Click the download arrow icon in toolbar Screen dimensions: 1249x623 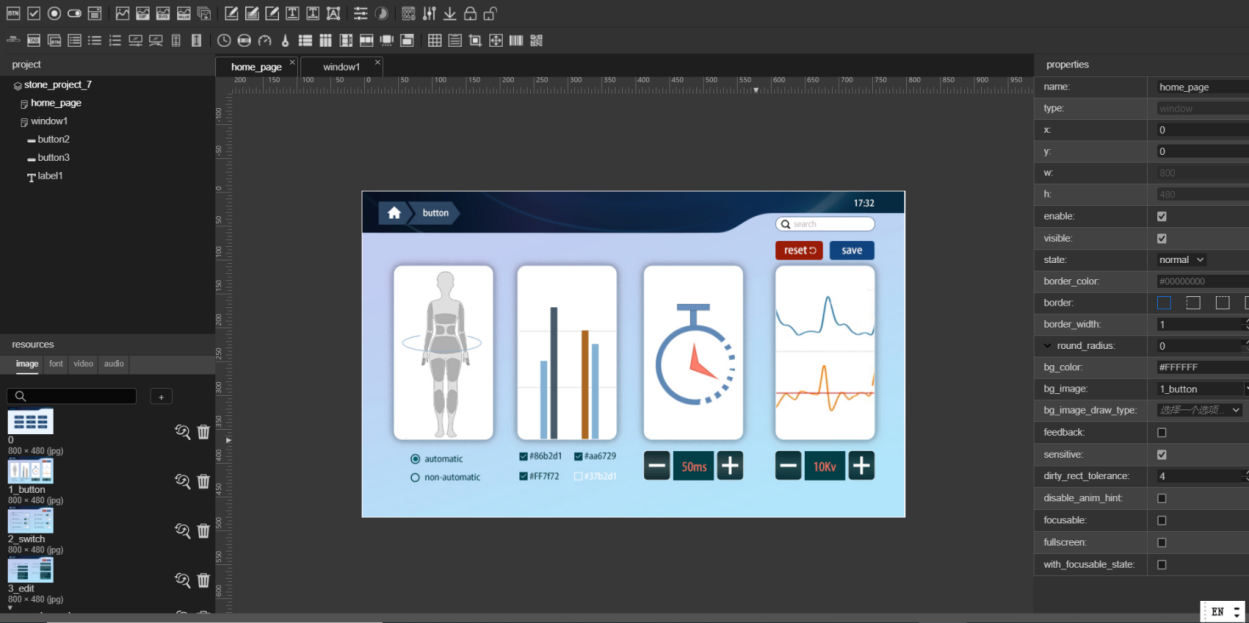(450, 14)
